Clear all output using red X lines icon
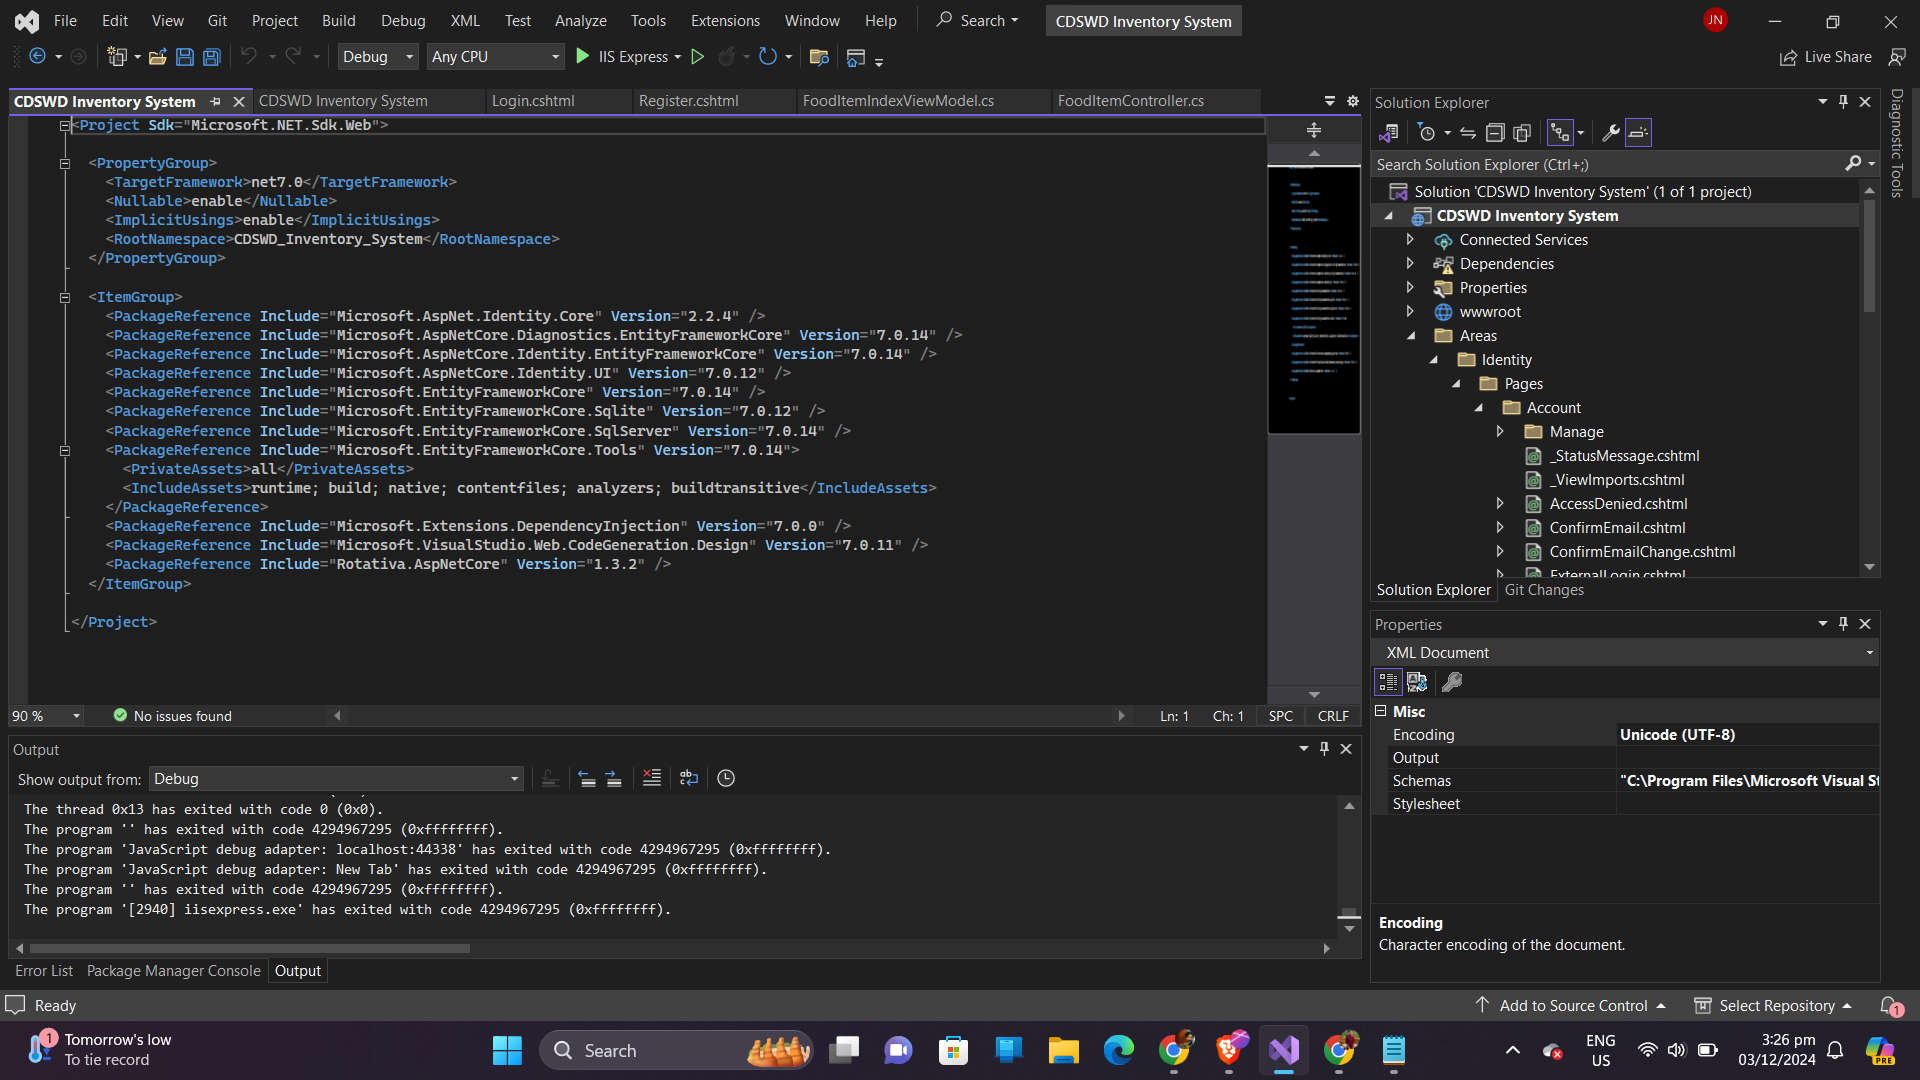 coord(652,778)
